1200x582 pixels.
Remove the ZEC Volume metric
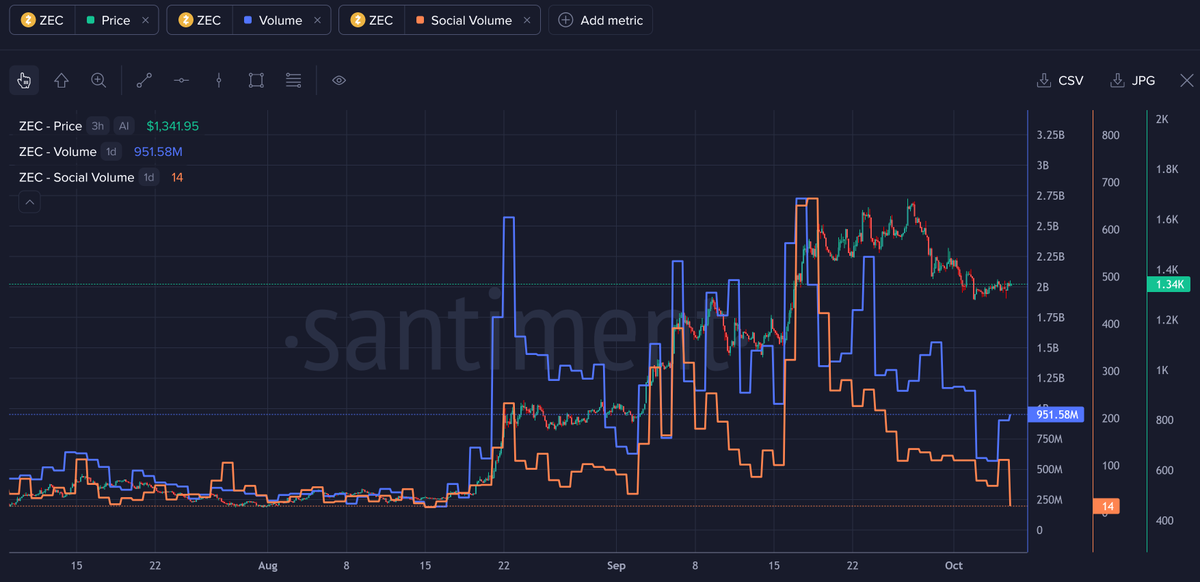318,20
